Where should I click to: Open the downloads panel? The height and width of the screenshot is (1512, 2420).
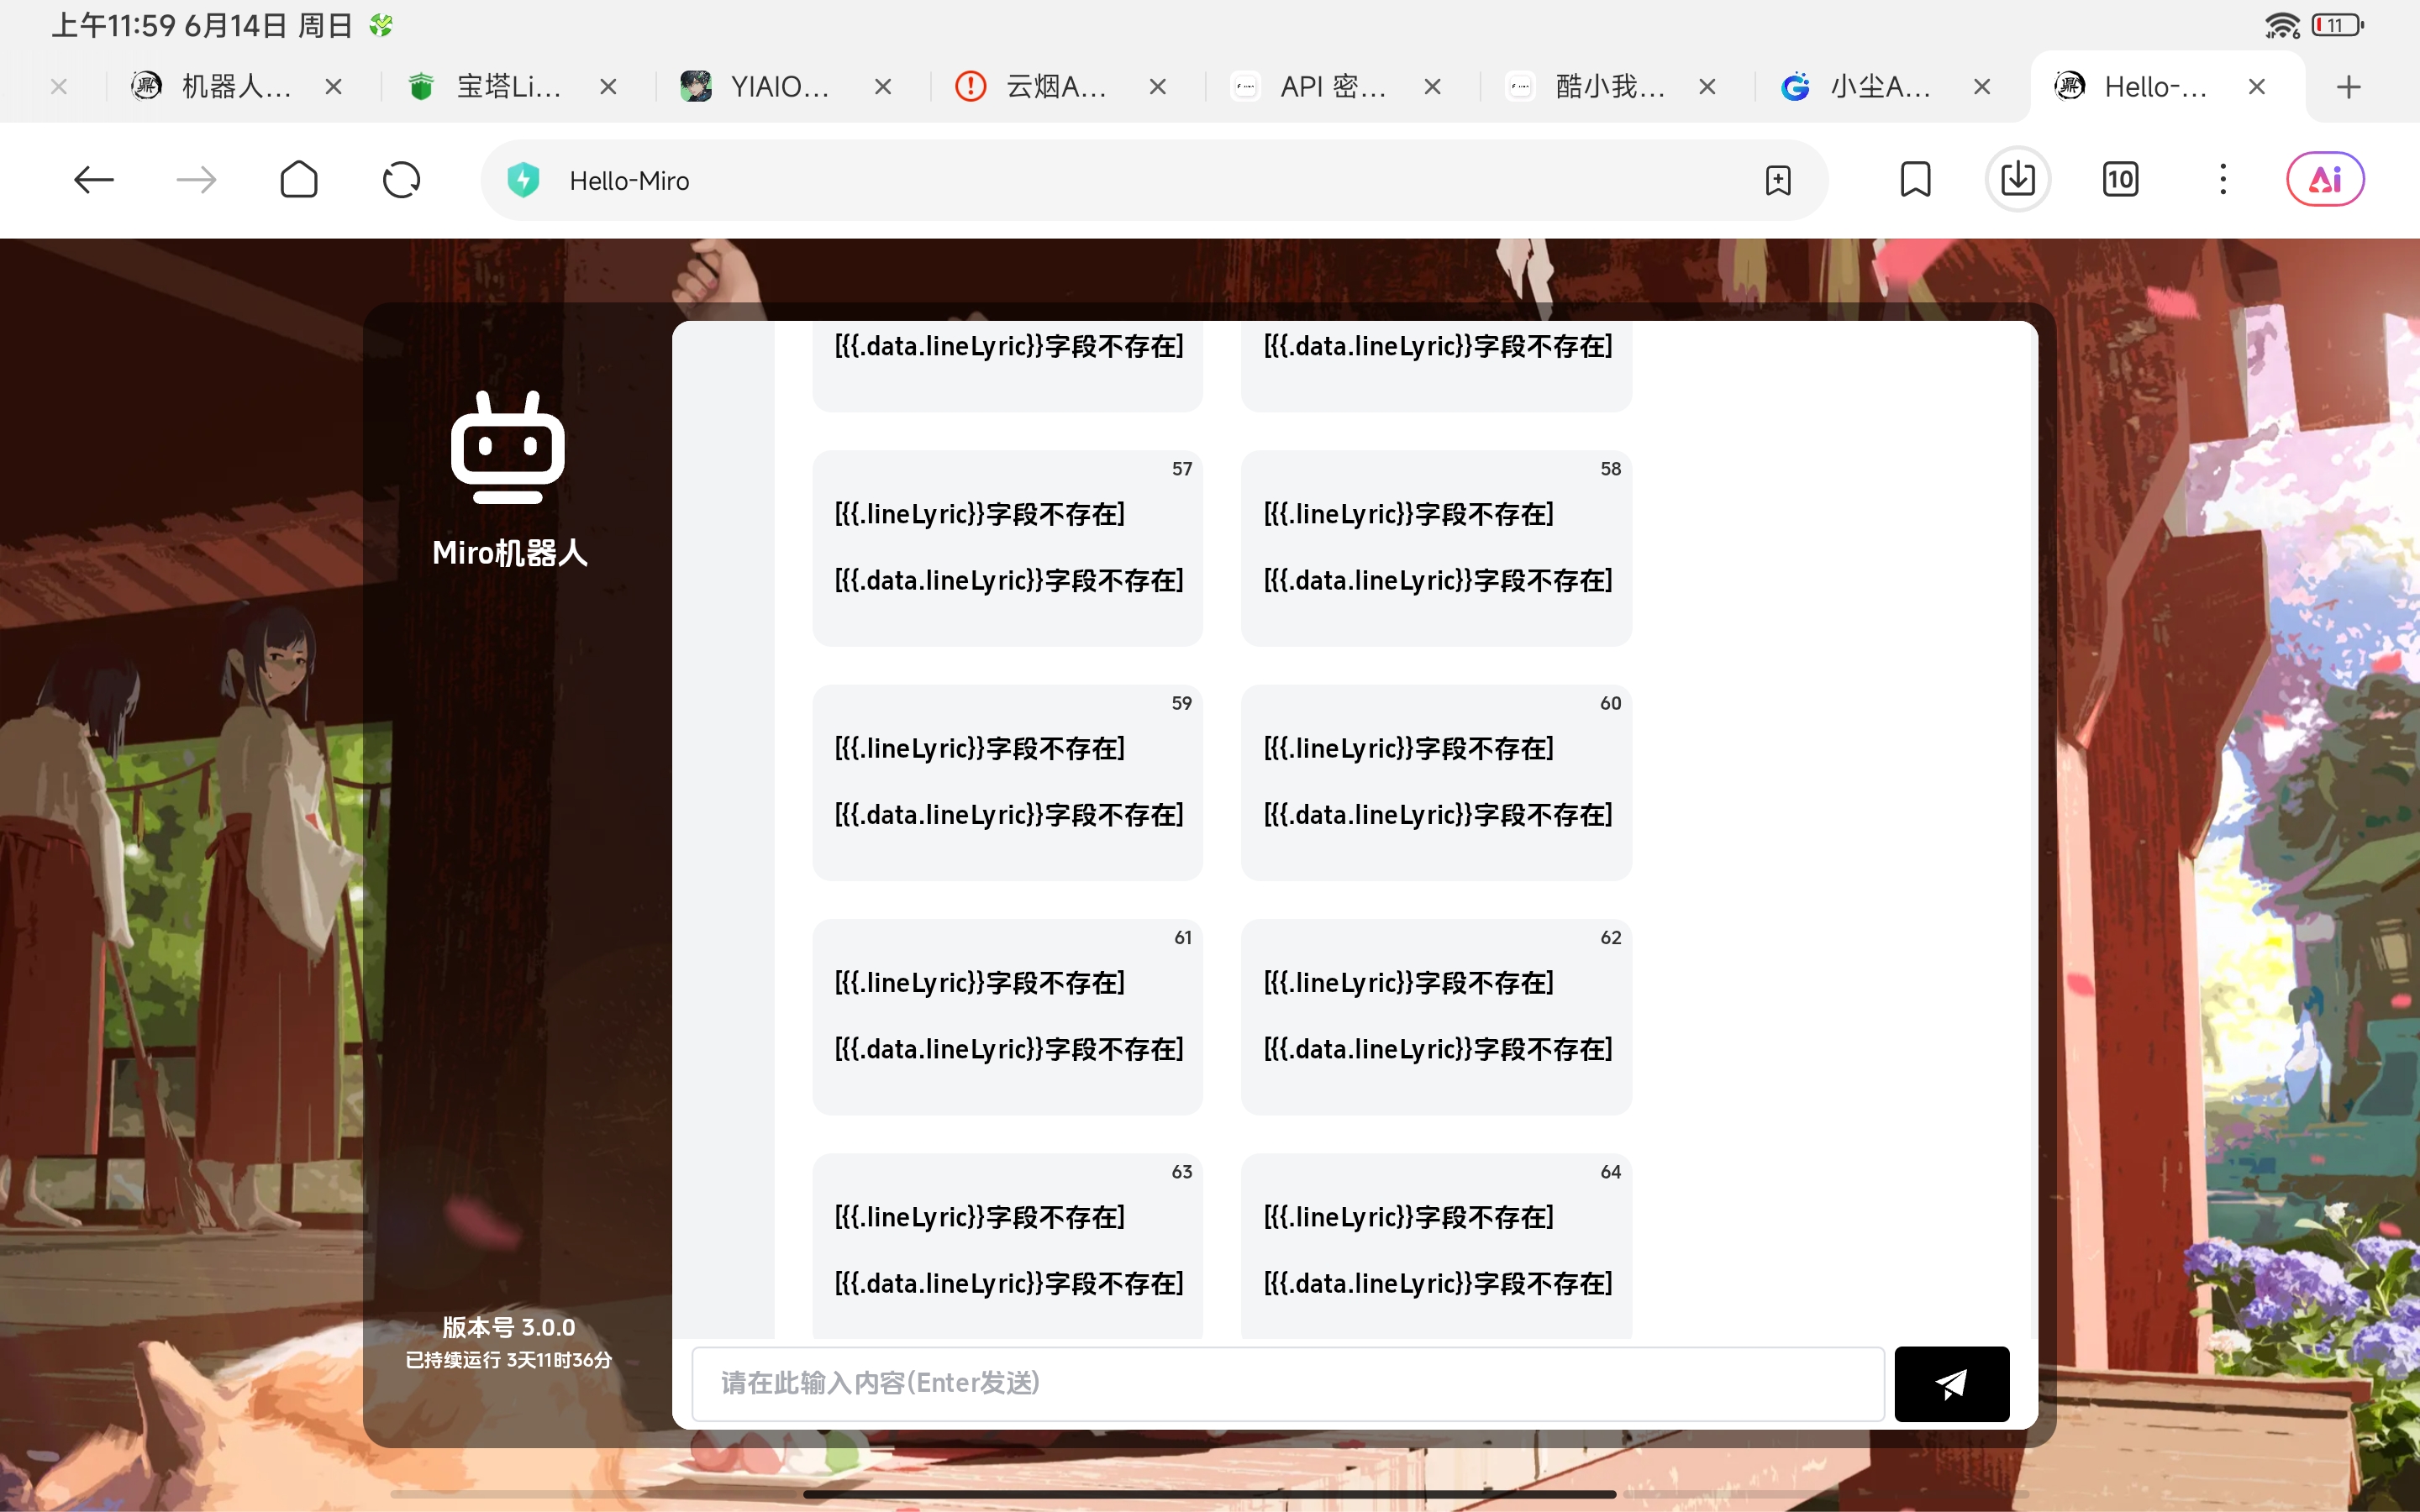[2018, 180]
